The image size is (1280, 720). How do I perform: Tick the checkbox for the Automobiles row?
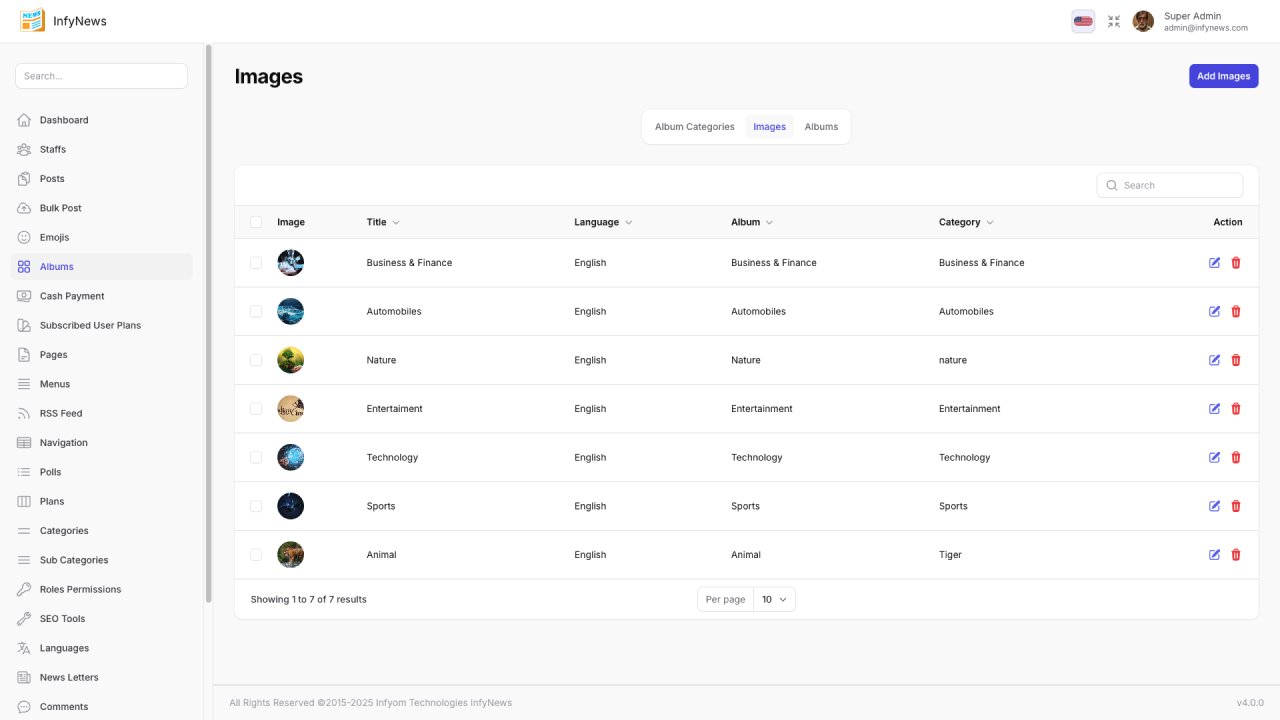pyautogui.click(x=256, y=312)
